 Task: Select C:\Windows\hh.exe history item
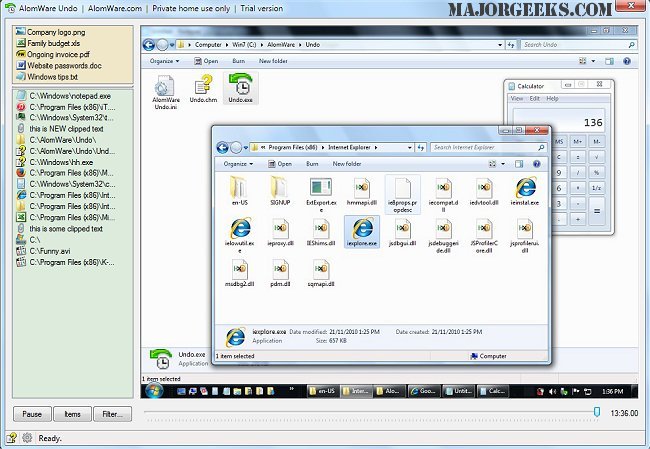(55, 162)
